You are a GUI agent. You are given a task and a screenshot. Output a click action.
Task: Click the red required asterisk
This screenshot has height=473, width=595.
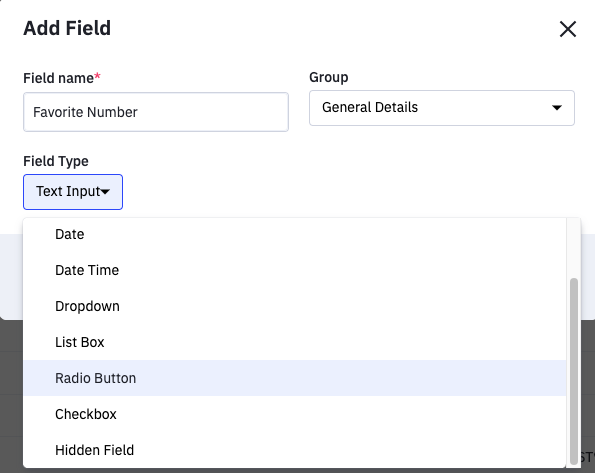(x=98, y=76)
